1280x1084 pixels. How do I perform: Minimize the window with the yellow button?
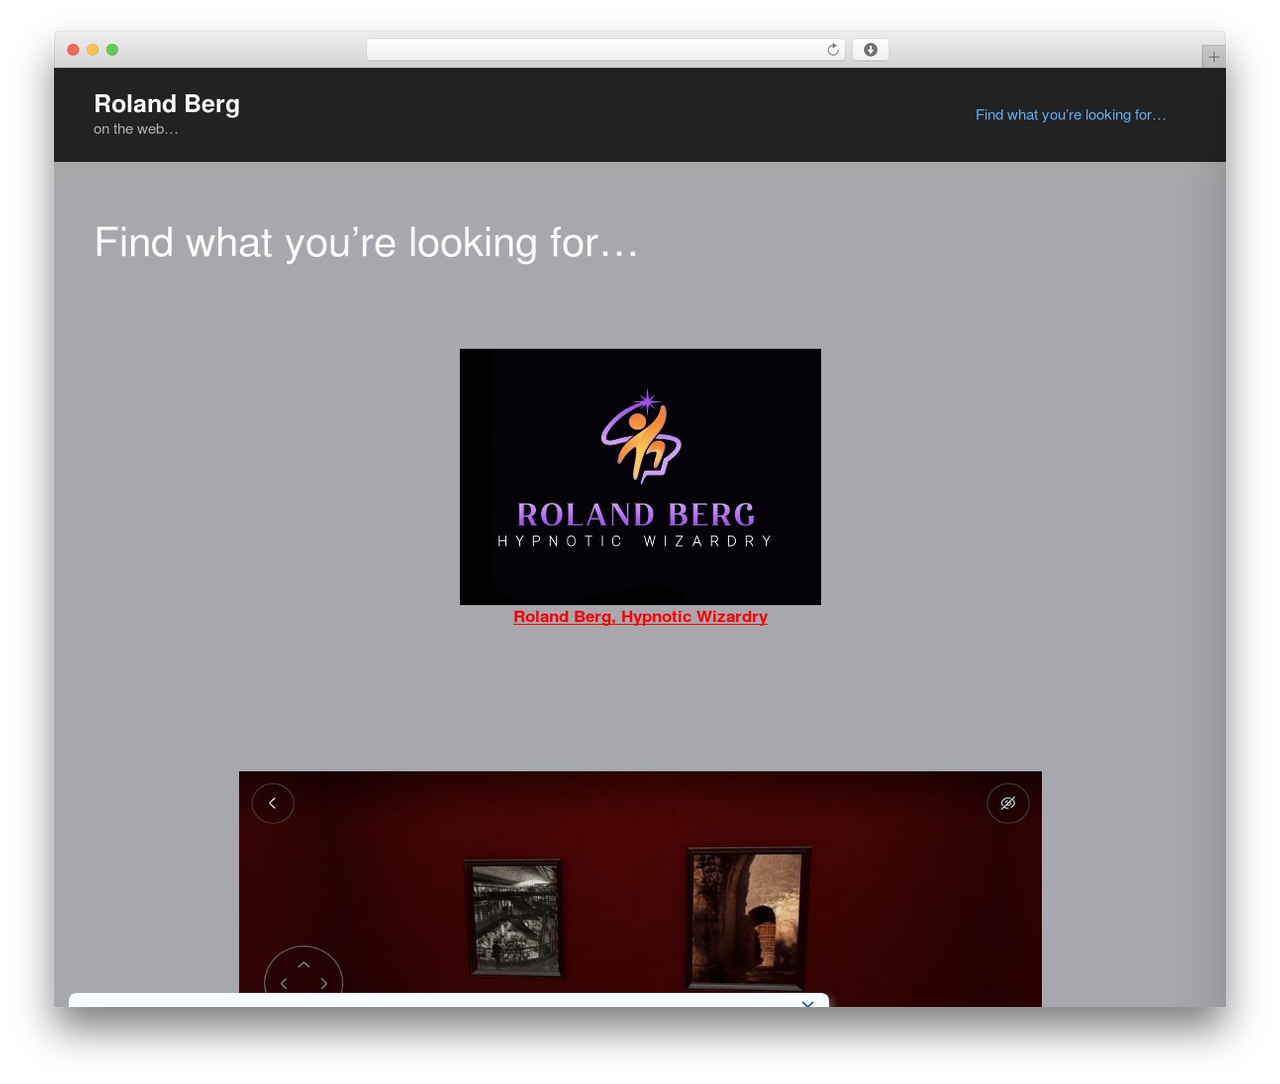[92, 50]
